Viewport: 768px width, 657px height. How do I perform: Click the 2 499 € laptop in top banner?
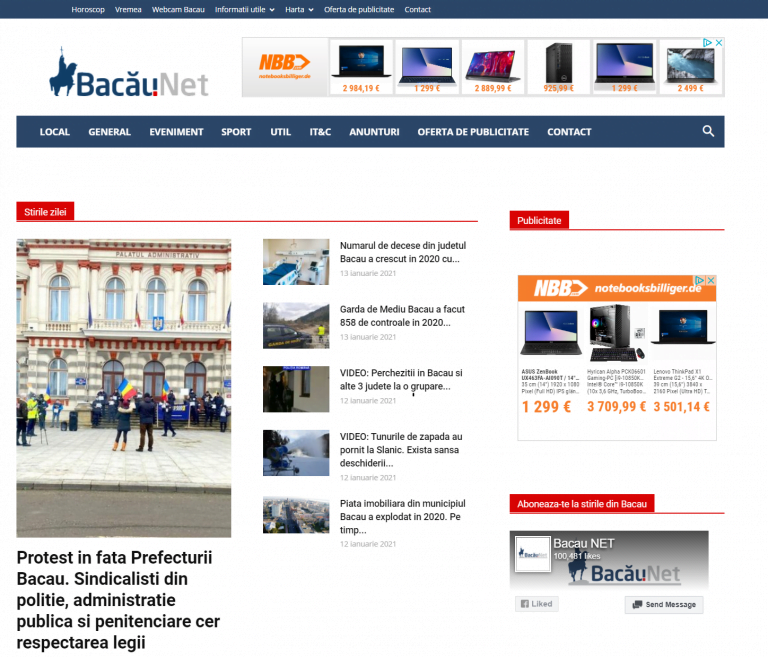[690, 68]
